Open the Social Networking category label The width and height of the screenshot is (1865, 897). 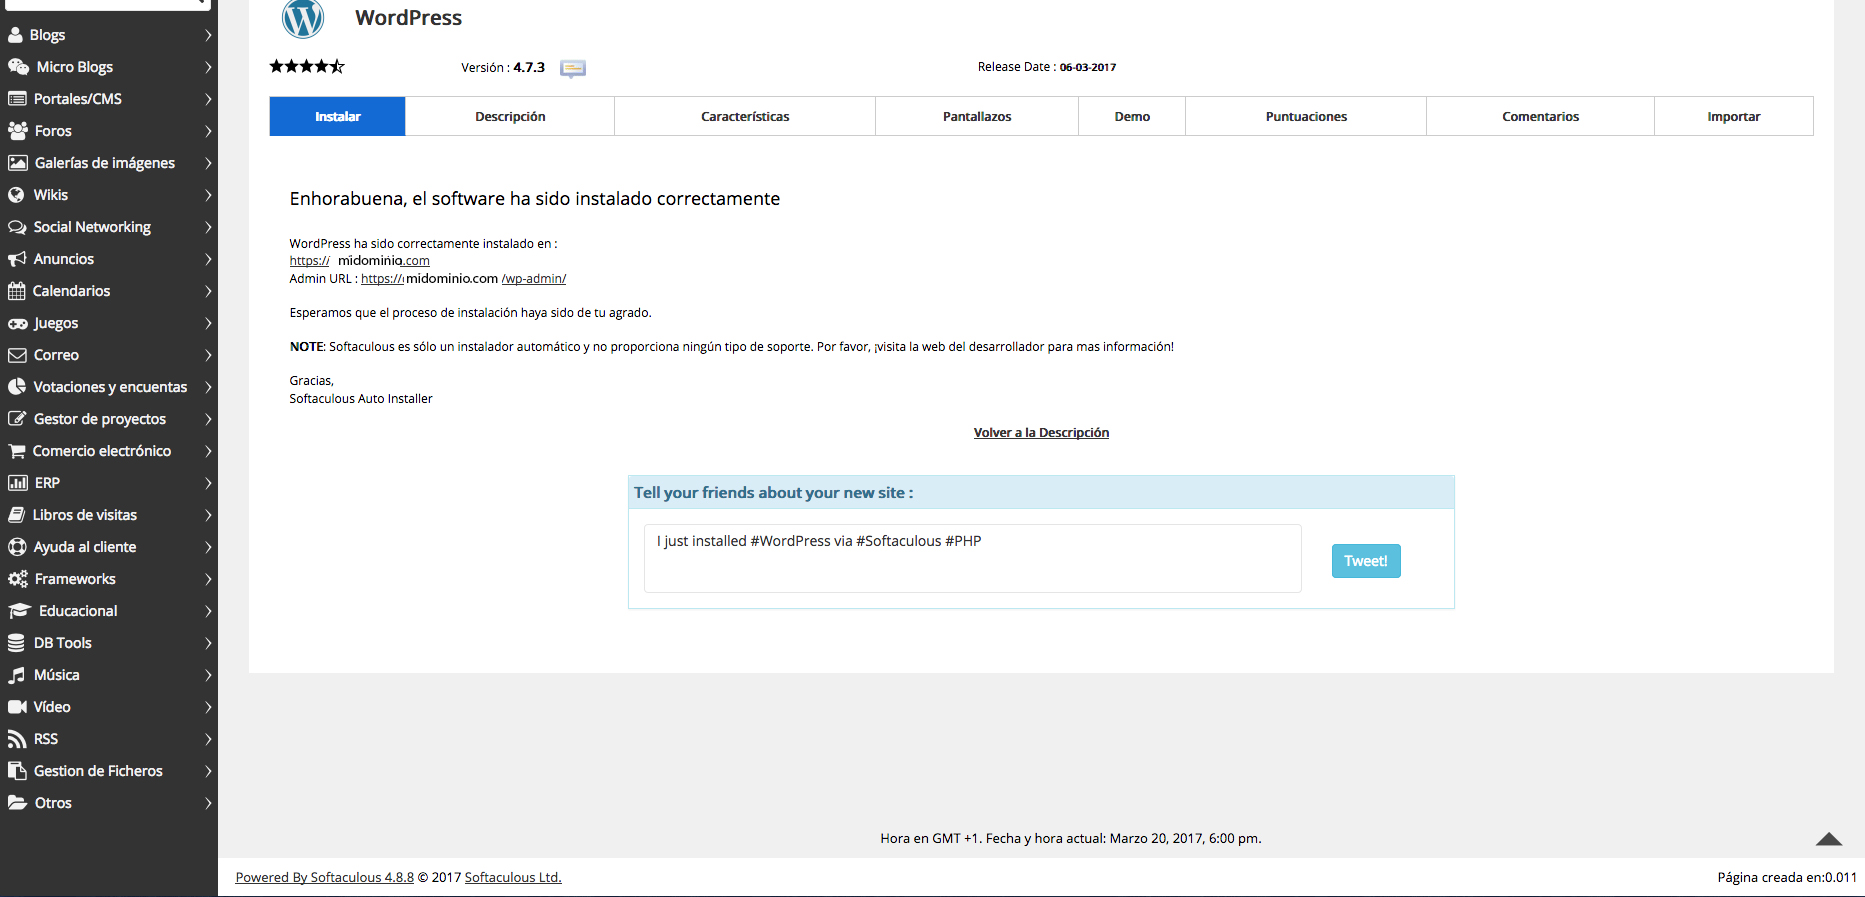tap(92, 227)
